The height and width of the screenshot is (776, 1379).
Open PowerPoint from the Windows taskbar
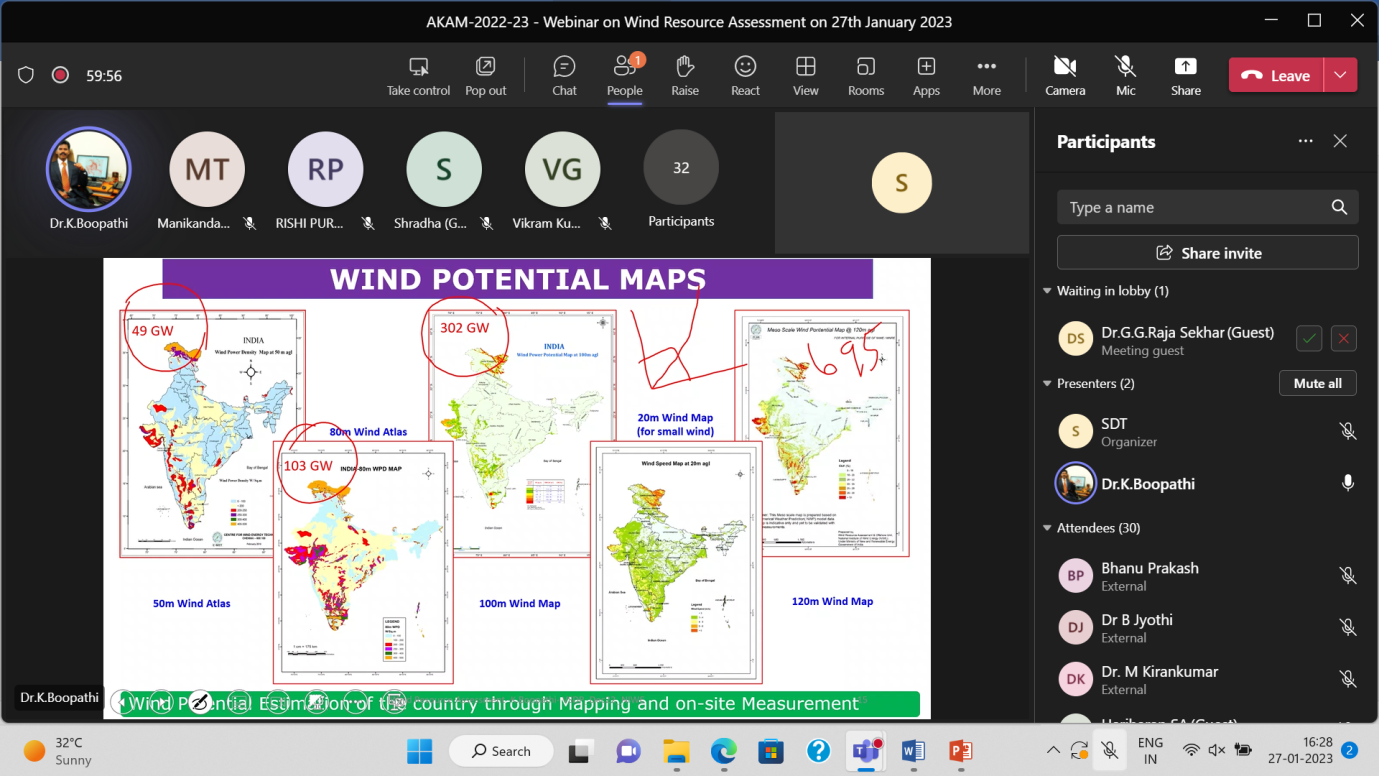click(959, 750)
